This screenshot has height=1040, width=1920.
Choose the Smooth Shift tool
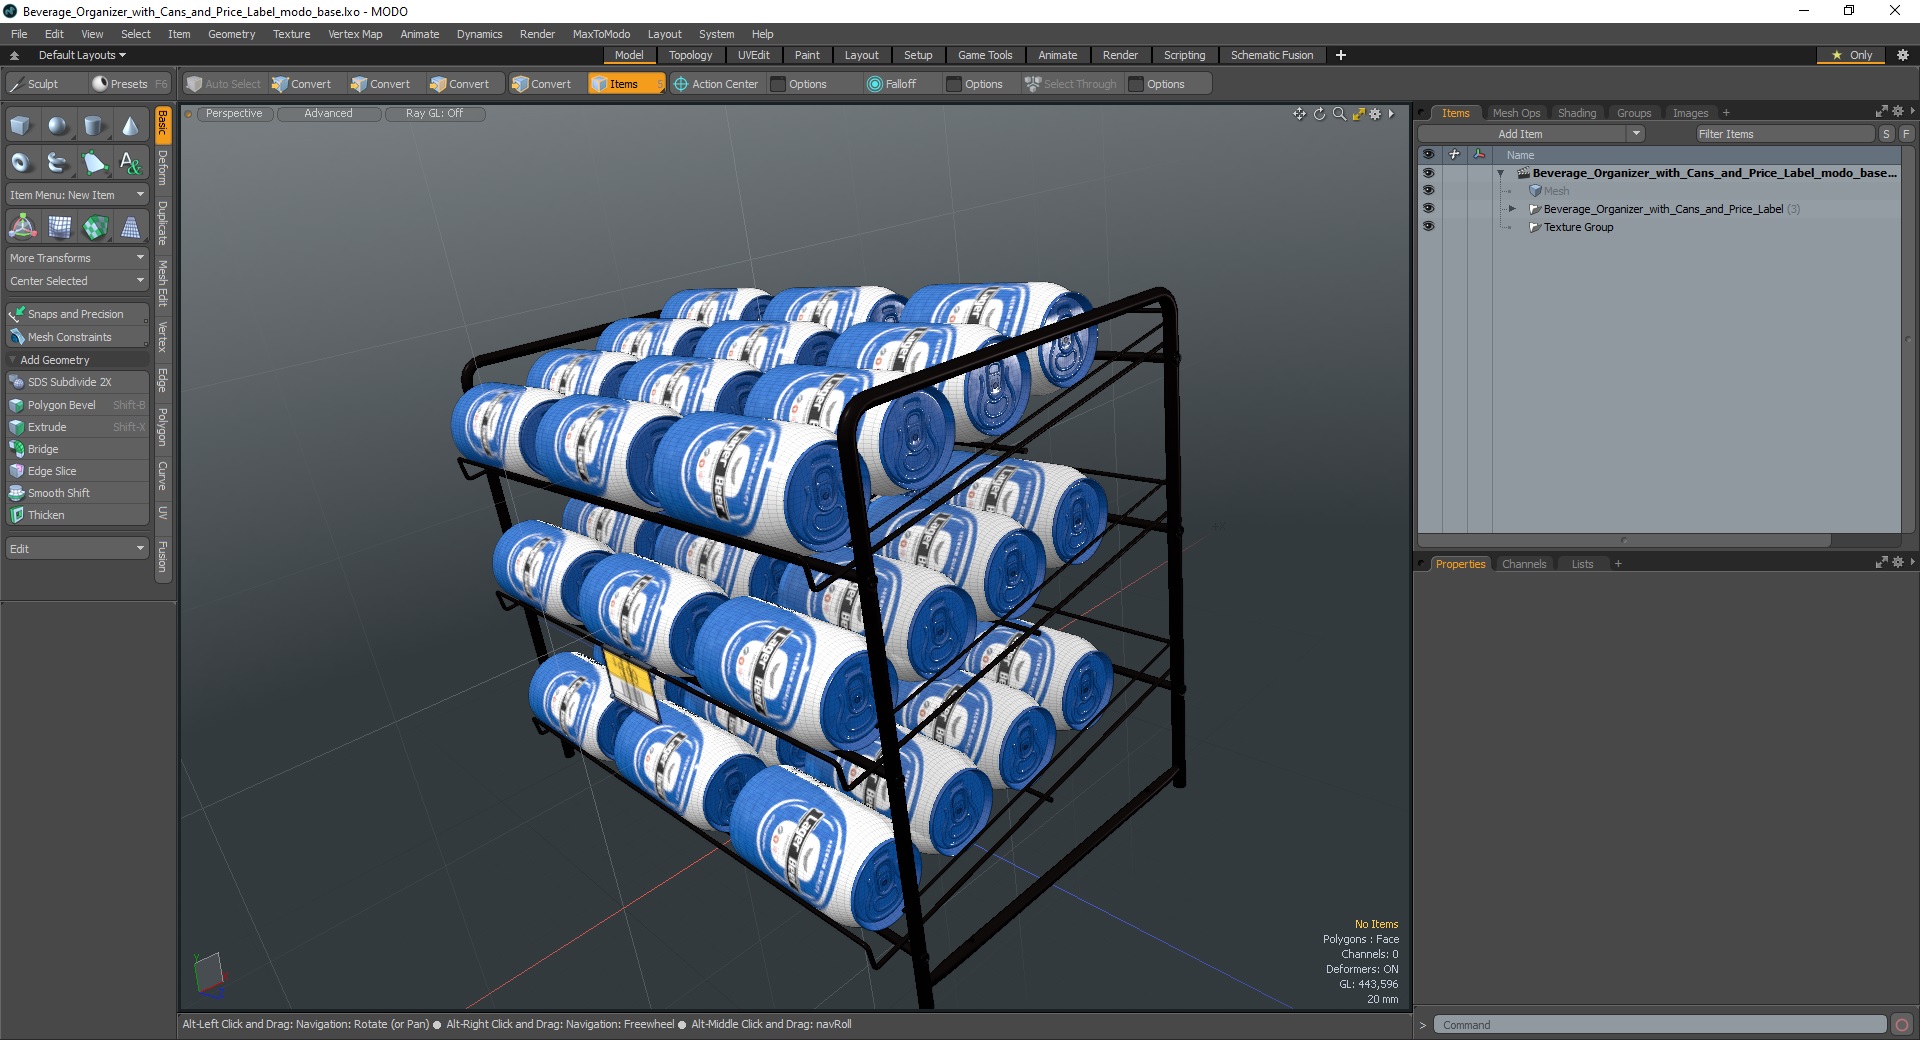click(x=78, y=493)
